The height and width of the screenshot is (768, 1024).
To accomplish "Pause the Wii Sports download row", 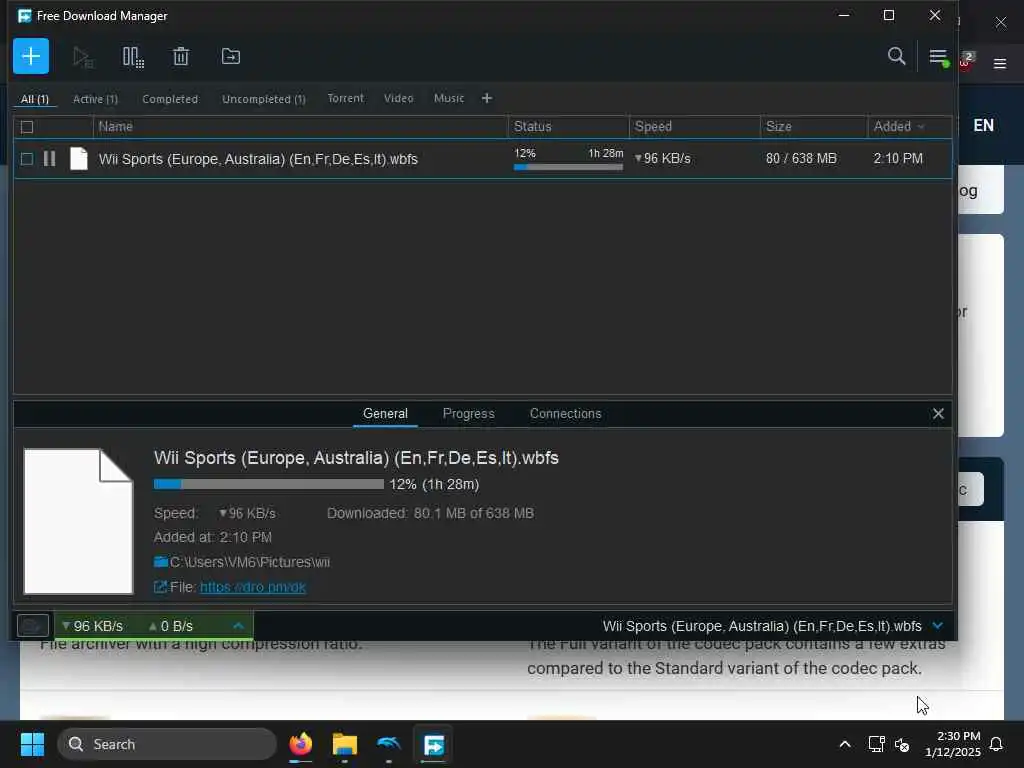I will tap(49, 159).
